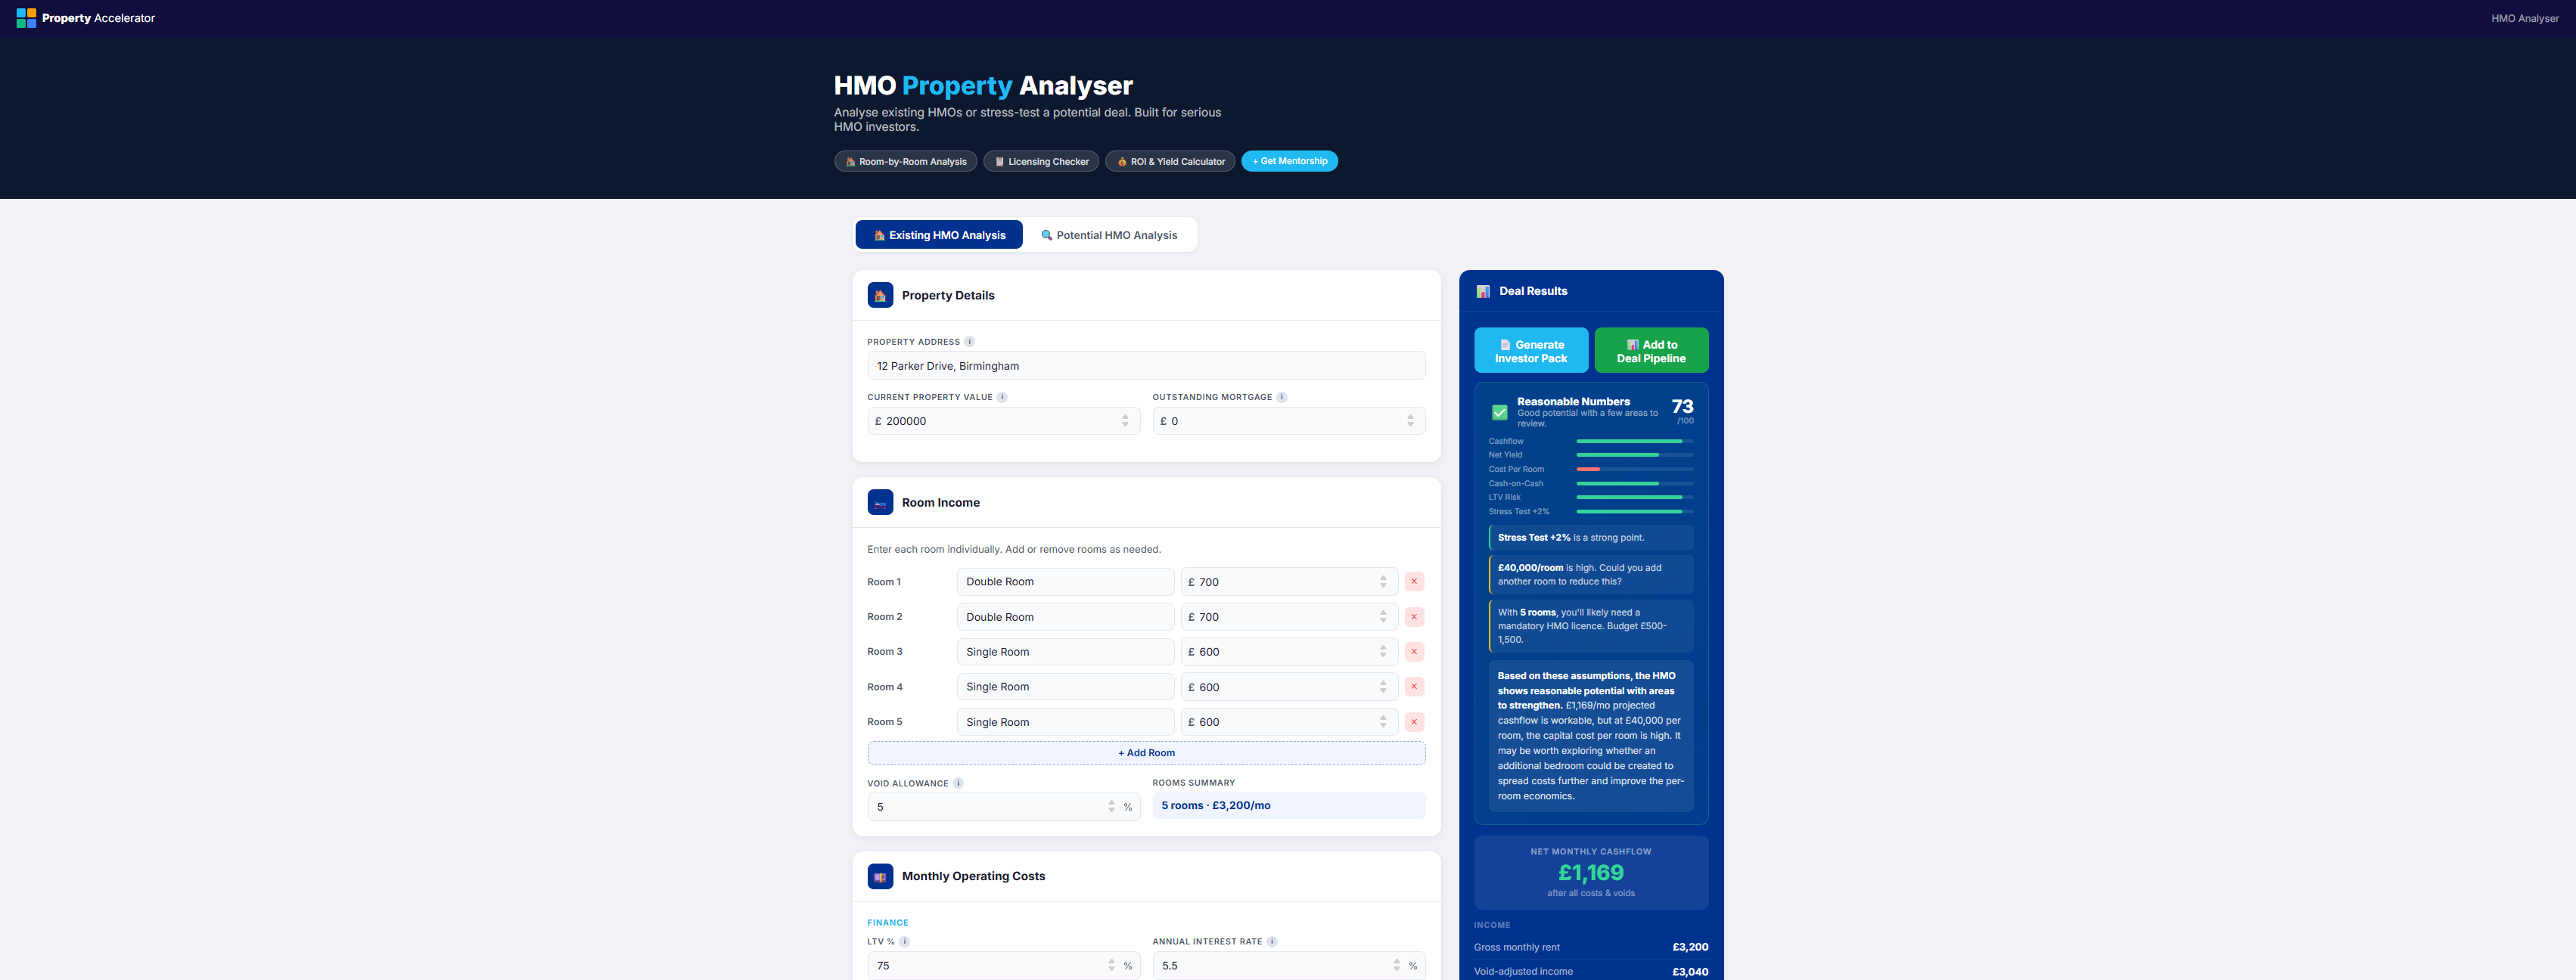Open Room-by-Room Analysis pill
Viewport: 2576px width, 980px height.
905,162
